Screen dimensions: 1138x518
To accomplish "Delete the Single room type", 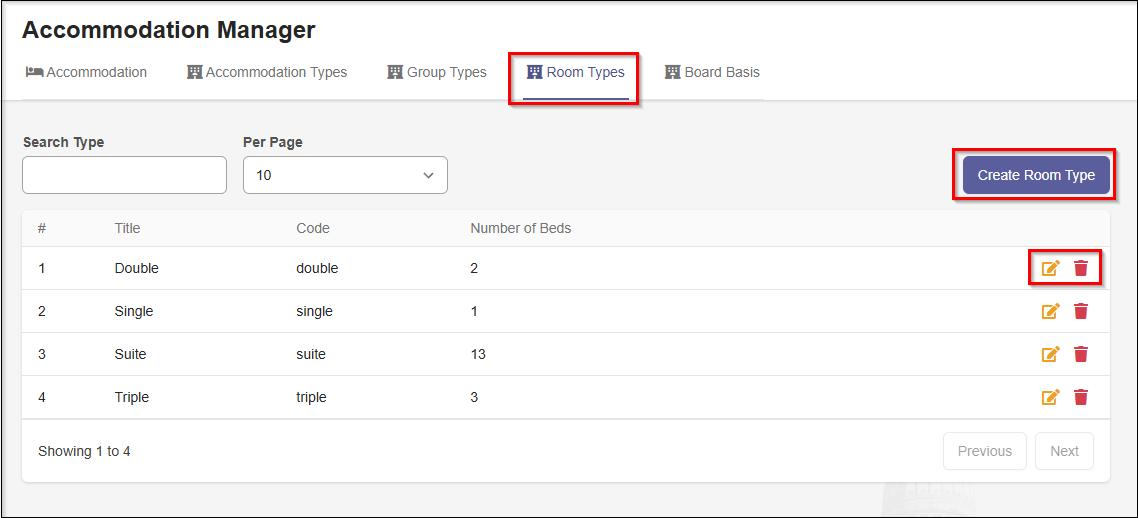I will 1081,311.
